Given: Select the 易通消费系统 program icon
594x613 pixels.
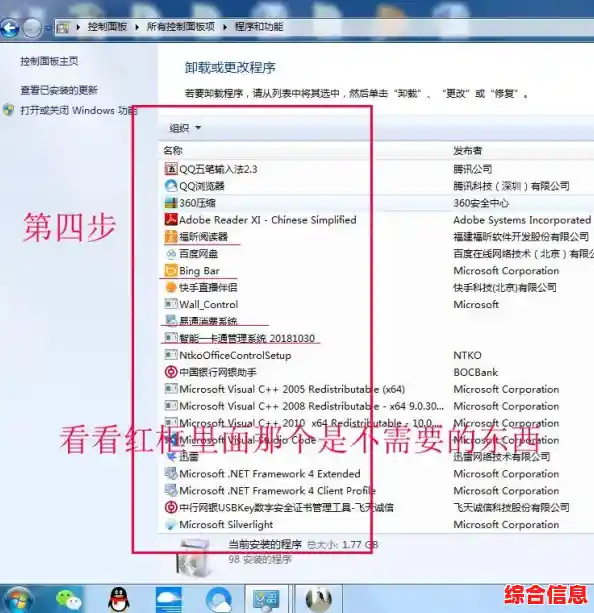Looking at the screenshot, I should [x=170, y=321].
